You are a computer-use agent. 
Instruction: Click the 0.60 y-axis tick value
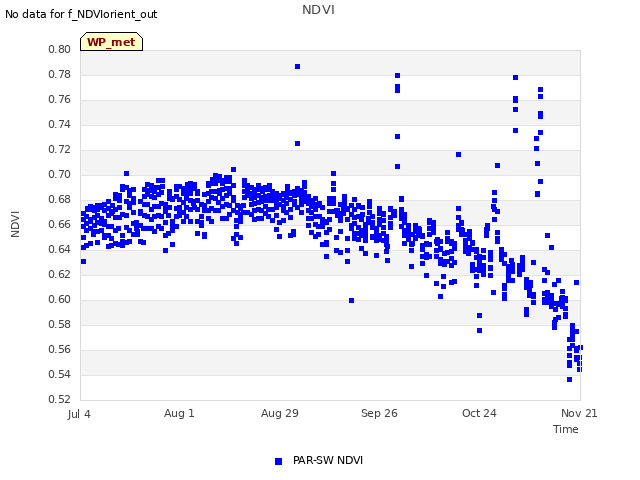point(60,300)
